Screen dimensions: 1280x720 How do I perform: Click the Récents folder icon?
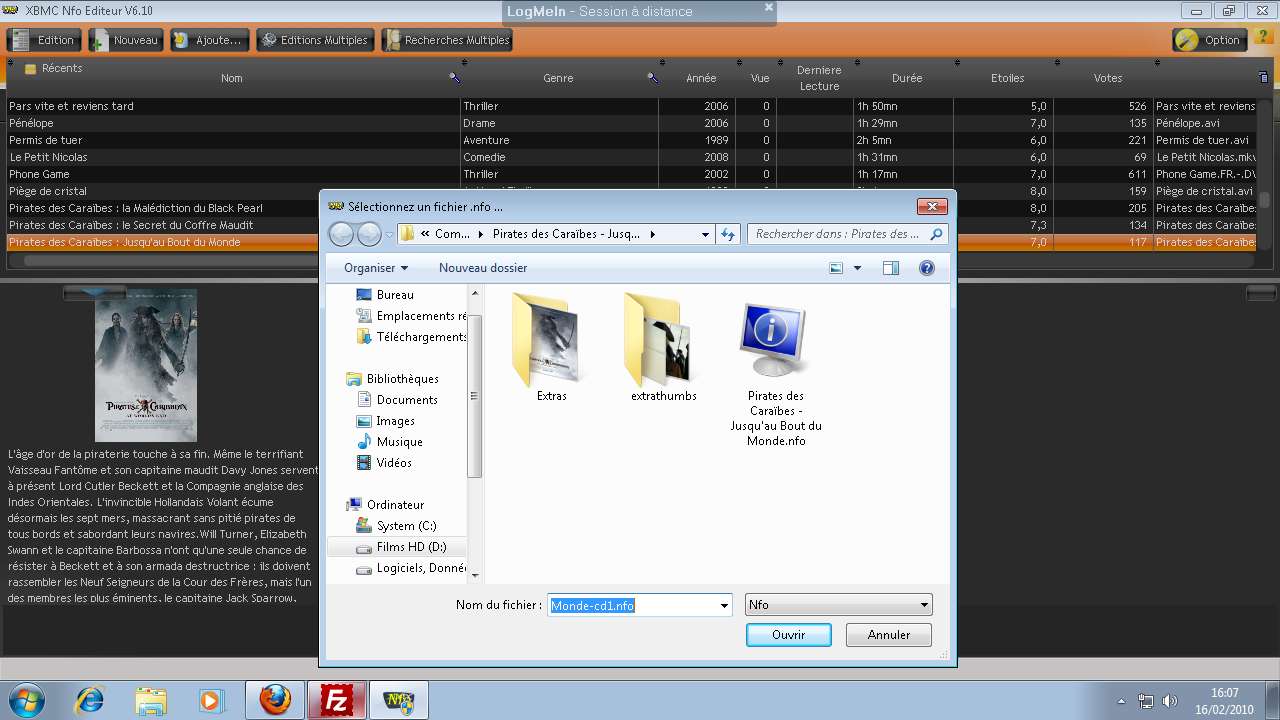(x=30, y=69)
